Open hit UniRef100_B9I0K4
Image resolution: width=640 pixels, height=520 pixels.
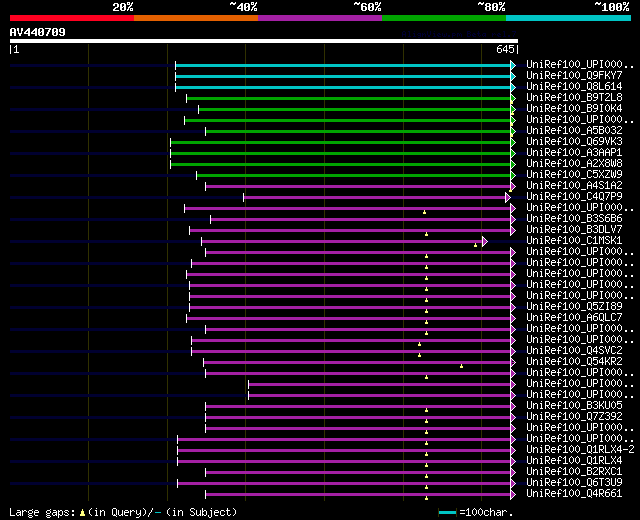click(574, 109)
